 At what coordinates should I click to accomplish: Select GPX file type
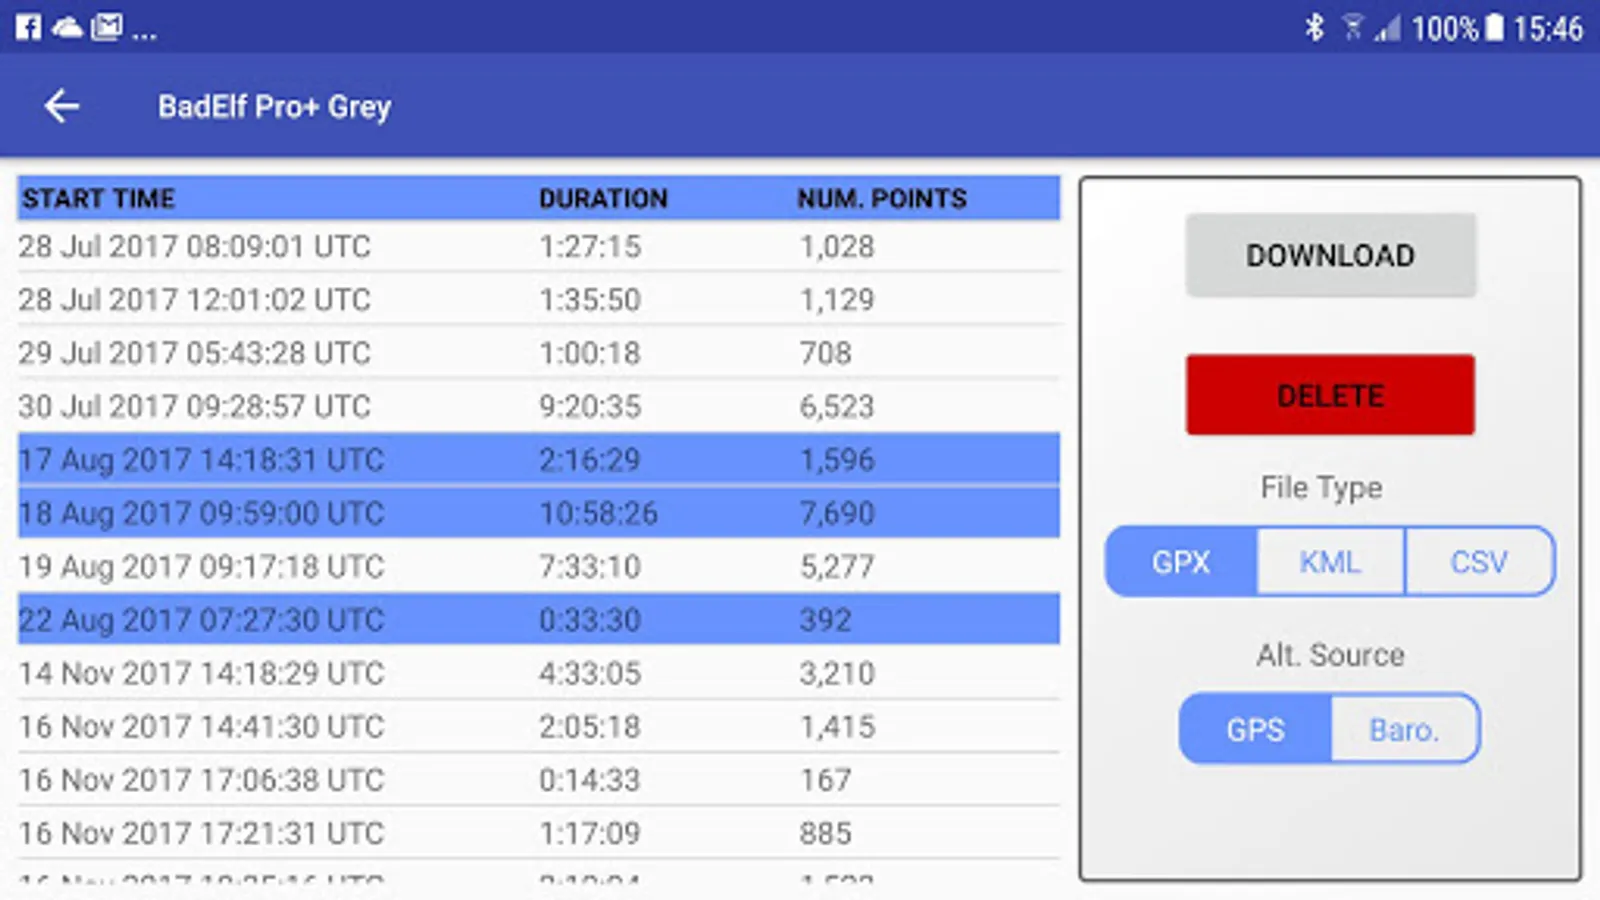coord(1181,562)
